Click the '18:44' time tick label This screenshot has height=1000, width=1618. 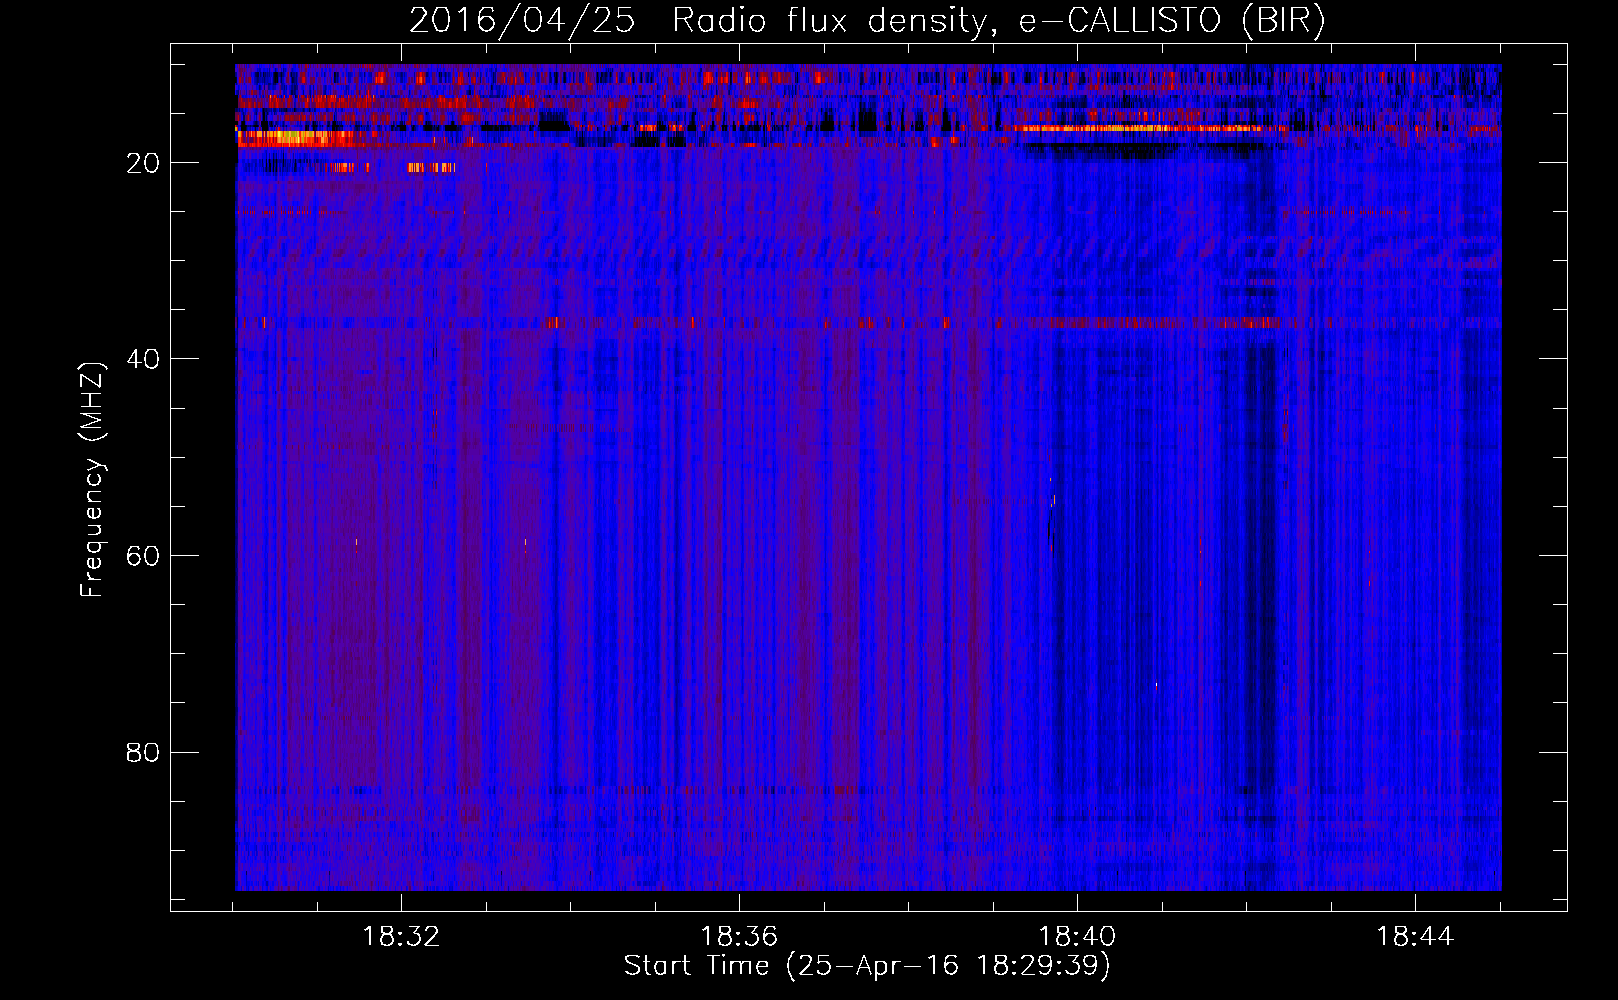[x=1415, y=937]
